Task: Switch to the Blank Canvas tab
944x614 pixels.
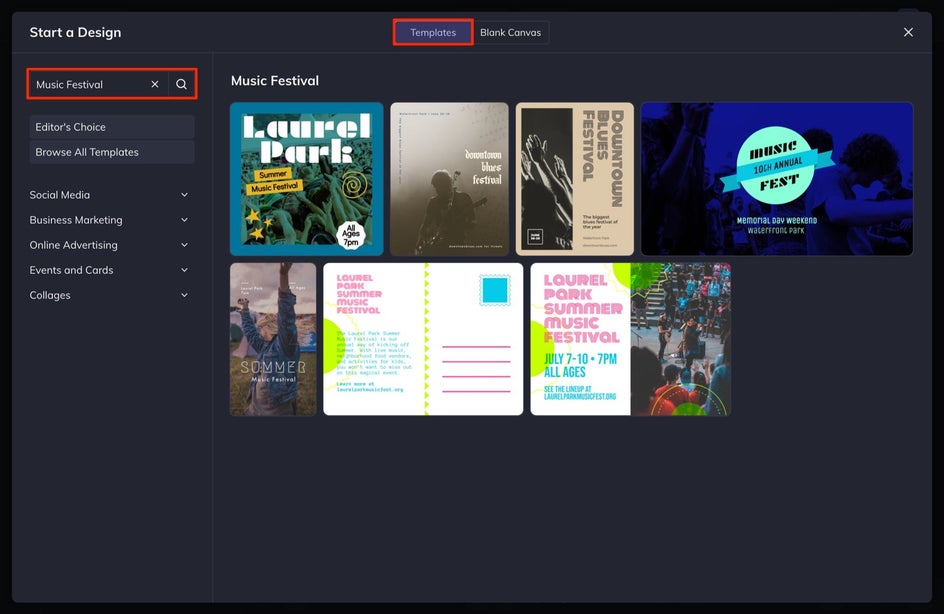Action: [511, 33]
